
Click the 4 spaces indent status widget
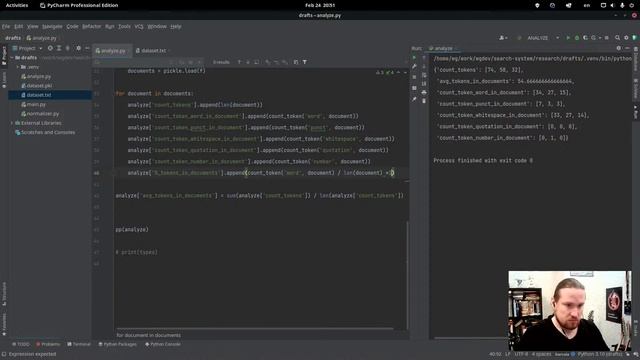pyautogui.click(x=542, y=354)
